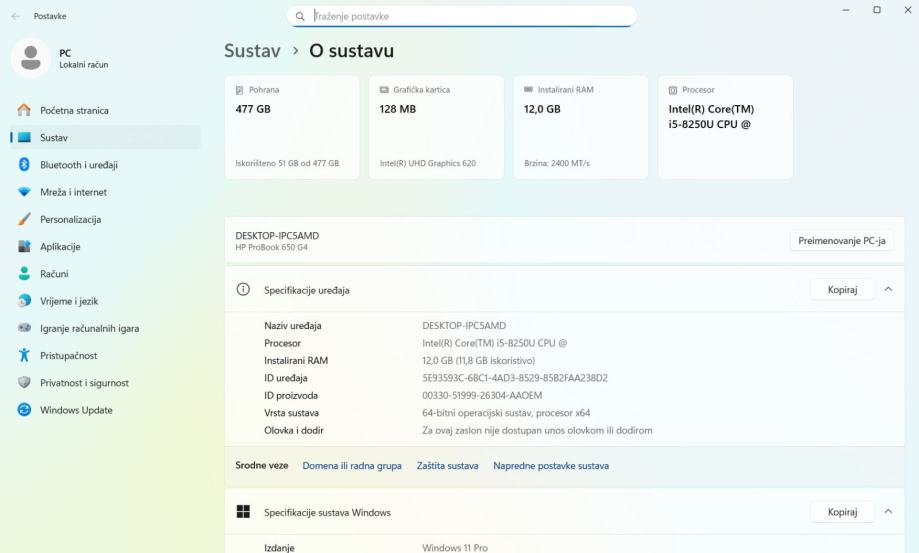
Task: Select Sustav in the sidebar
Action: pos(105,138)
